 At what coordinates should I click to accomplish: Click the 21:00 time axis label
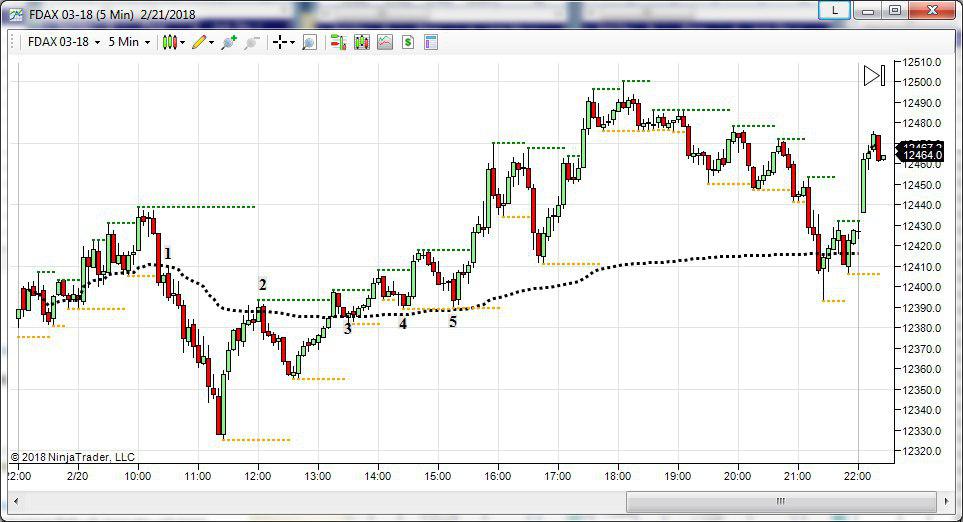(x=798, y=476)
